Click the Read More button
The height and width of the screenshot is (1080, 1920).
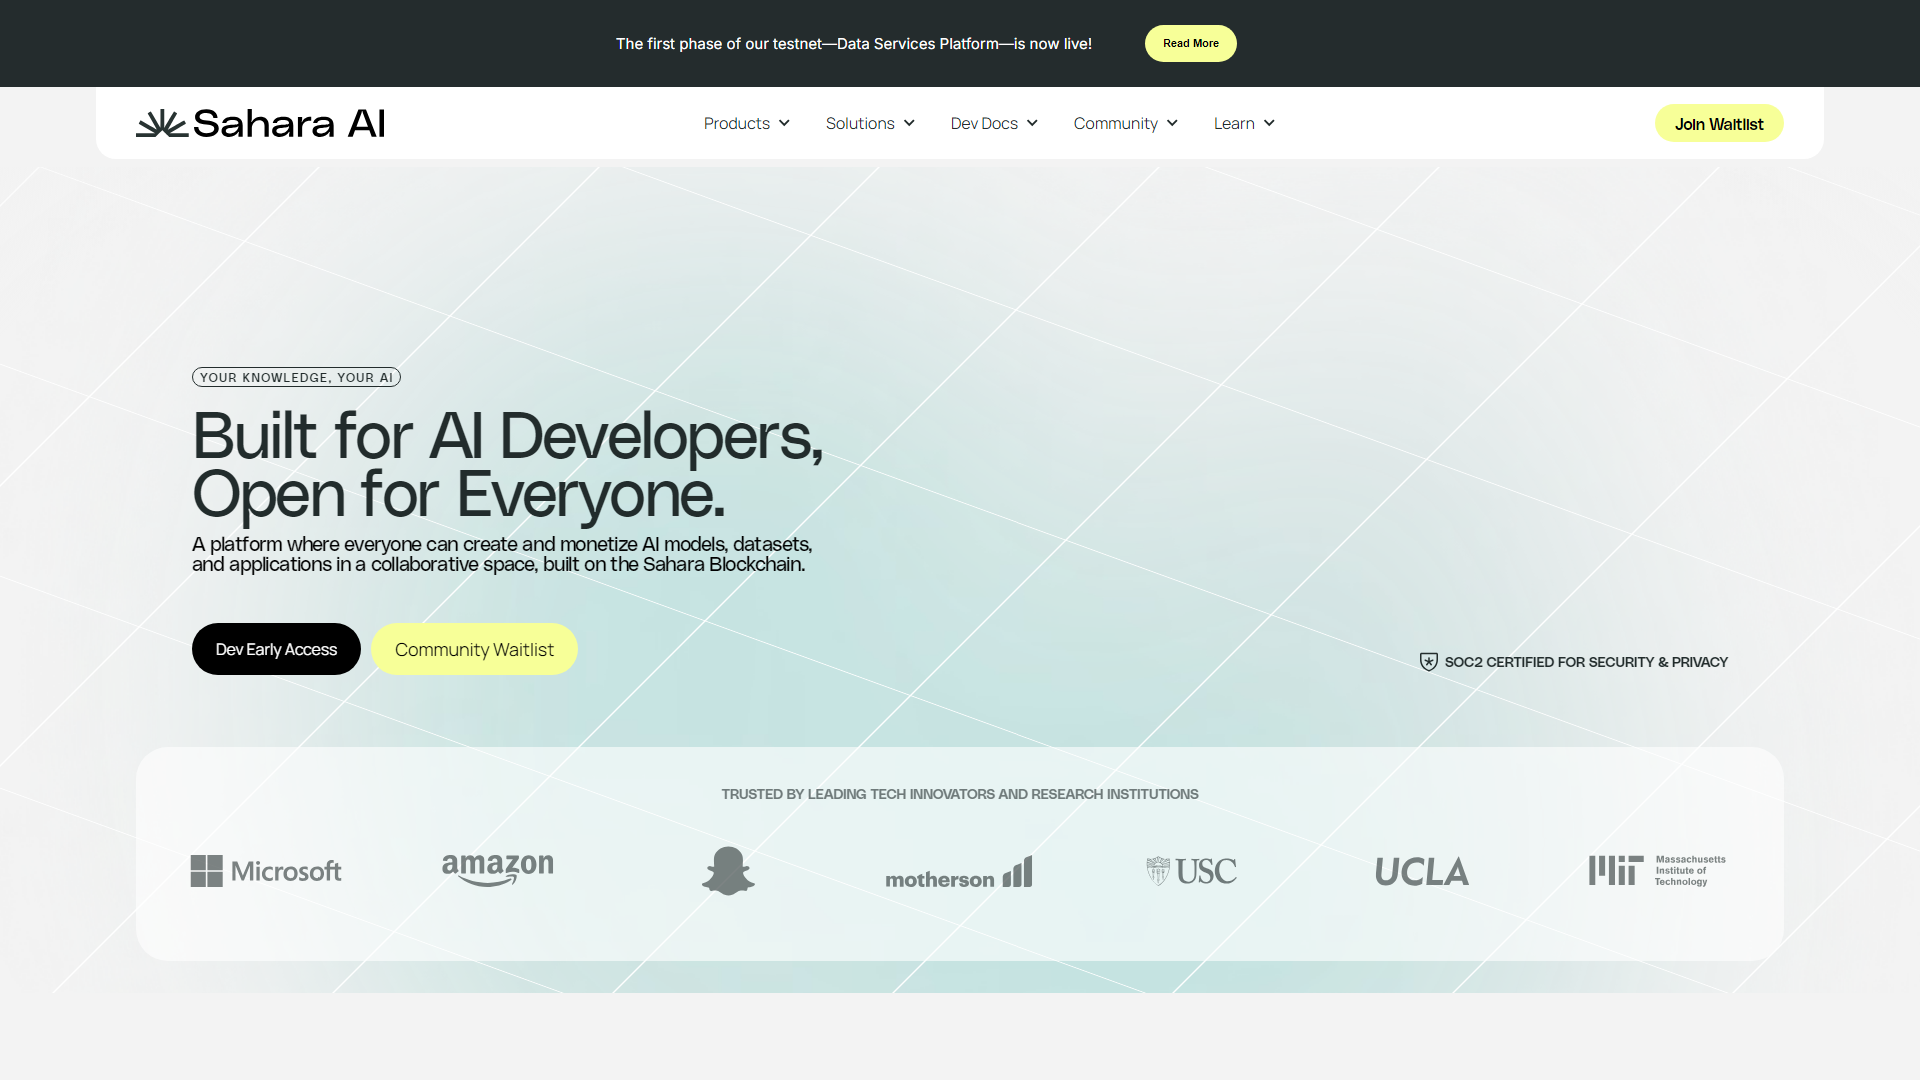coord(1191,43)
